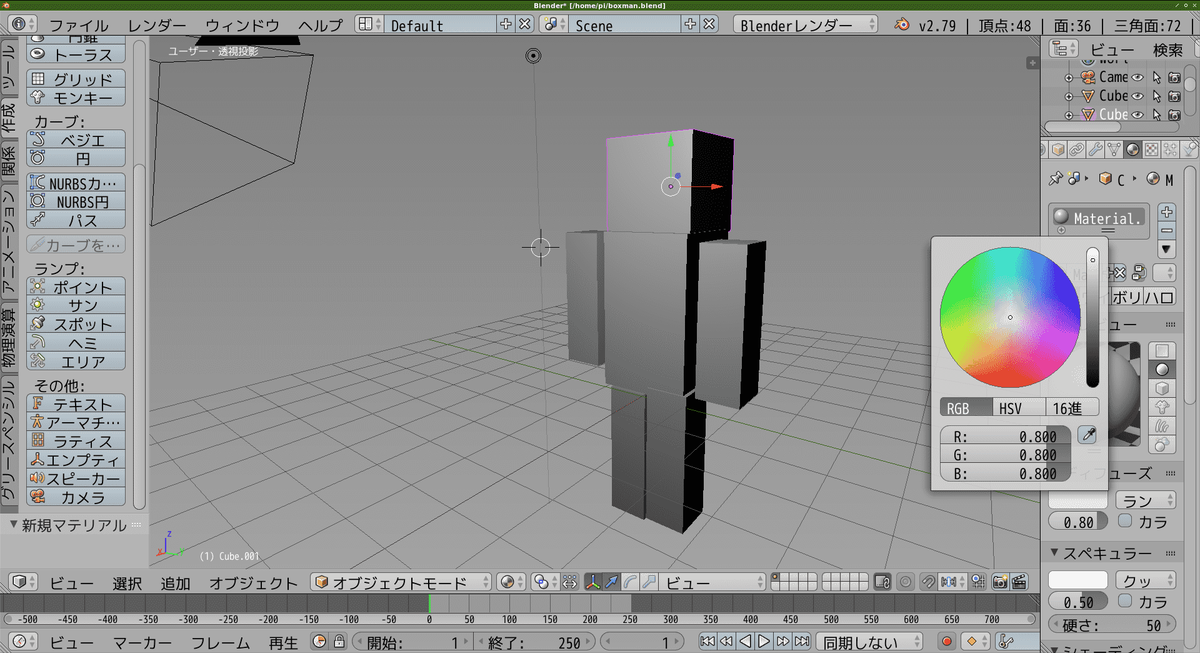Image resolution: width=1200 pixels, height=653 pixels.
Task: Click the NURBS circle button (NURBS円)
Action: (x=76, y=201)
